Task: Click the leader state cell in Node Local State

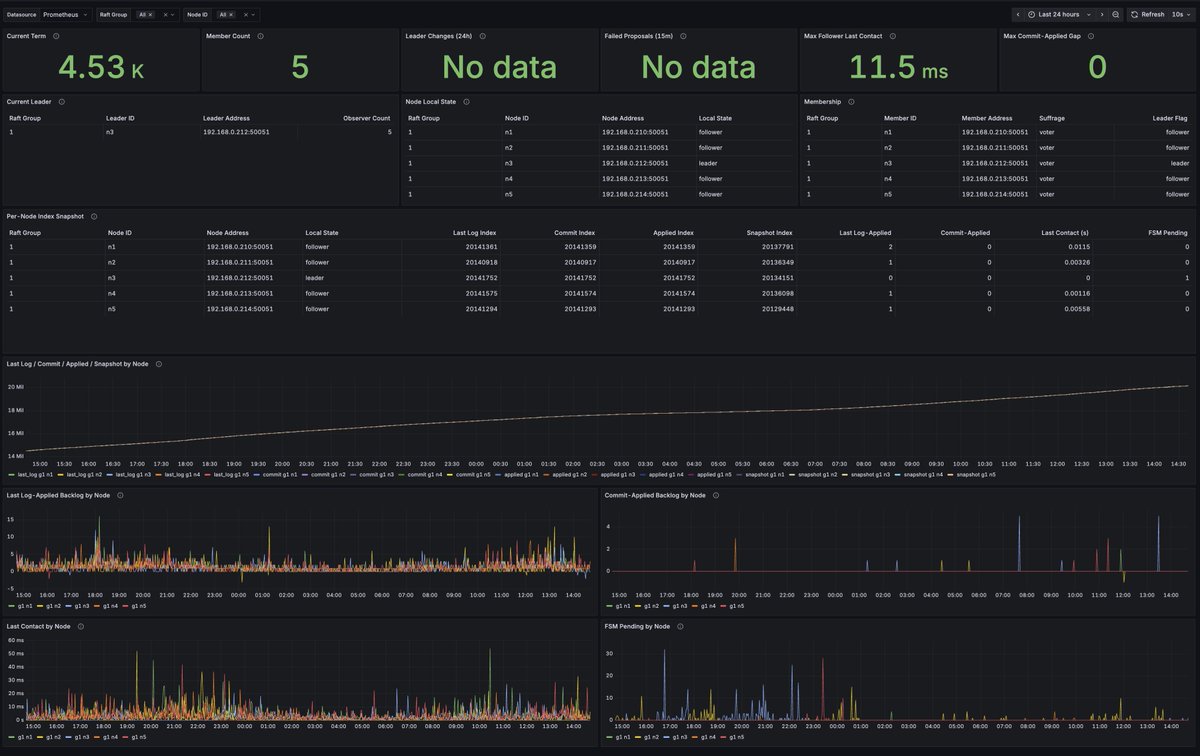Action: pyautogui.click(x=709, y=163)
